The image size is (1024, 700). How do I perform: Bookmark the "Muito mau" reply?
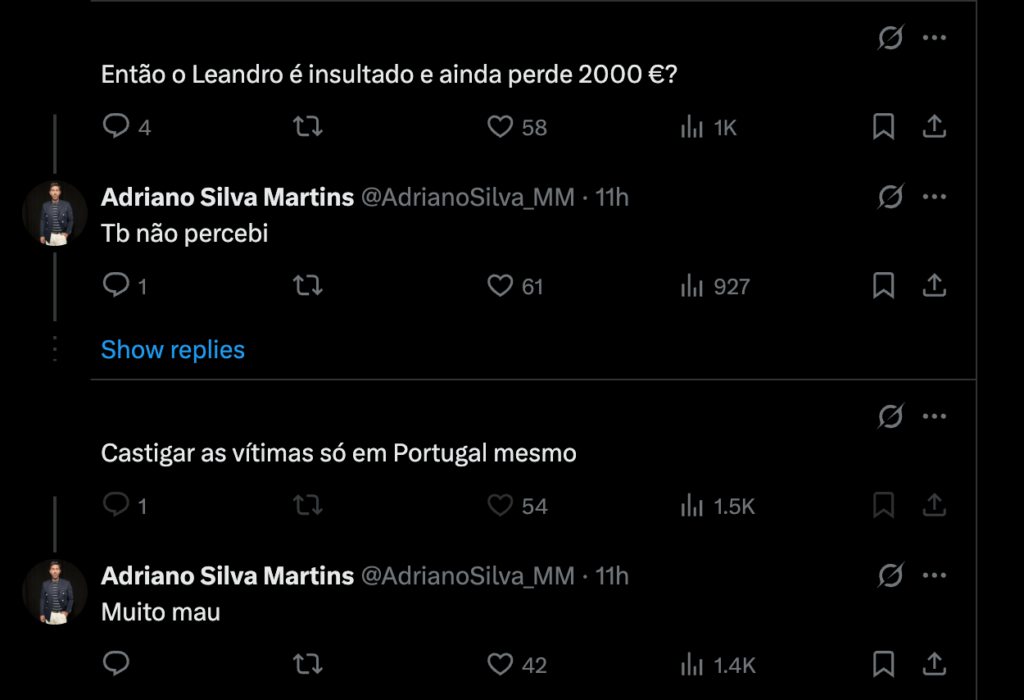(x=884, y=664)
